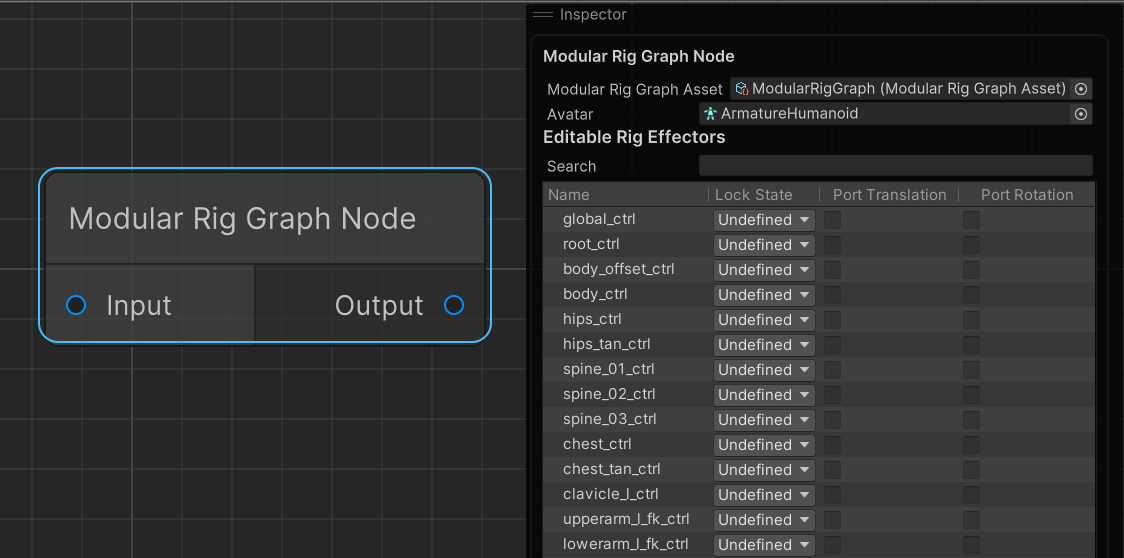Open Lock State dropdown for global_ctrl
This screenshot has height=558, width=1124.
(x=764, y=219)
